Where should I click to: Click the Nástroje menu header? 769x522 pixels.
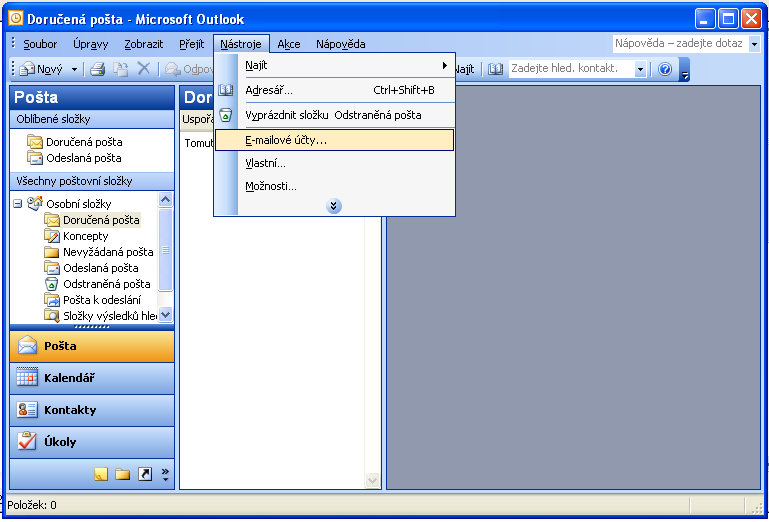(241, 44)
